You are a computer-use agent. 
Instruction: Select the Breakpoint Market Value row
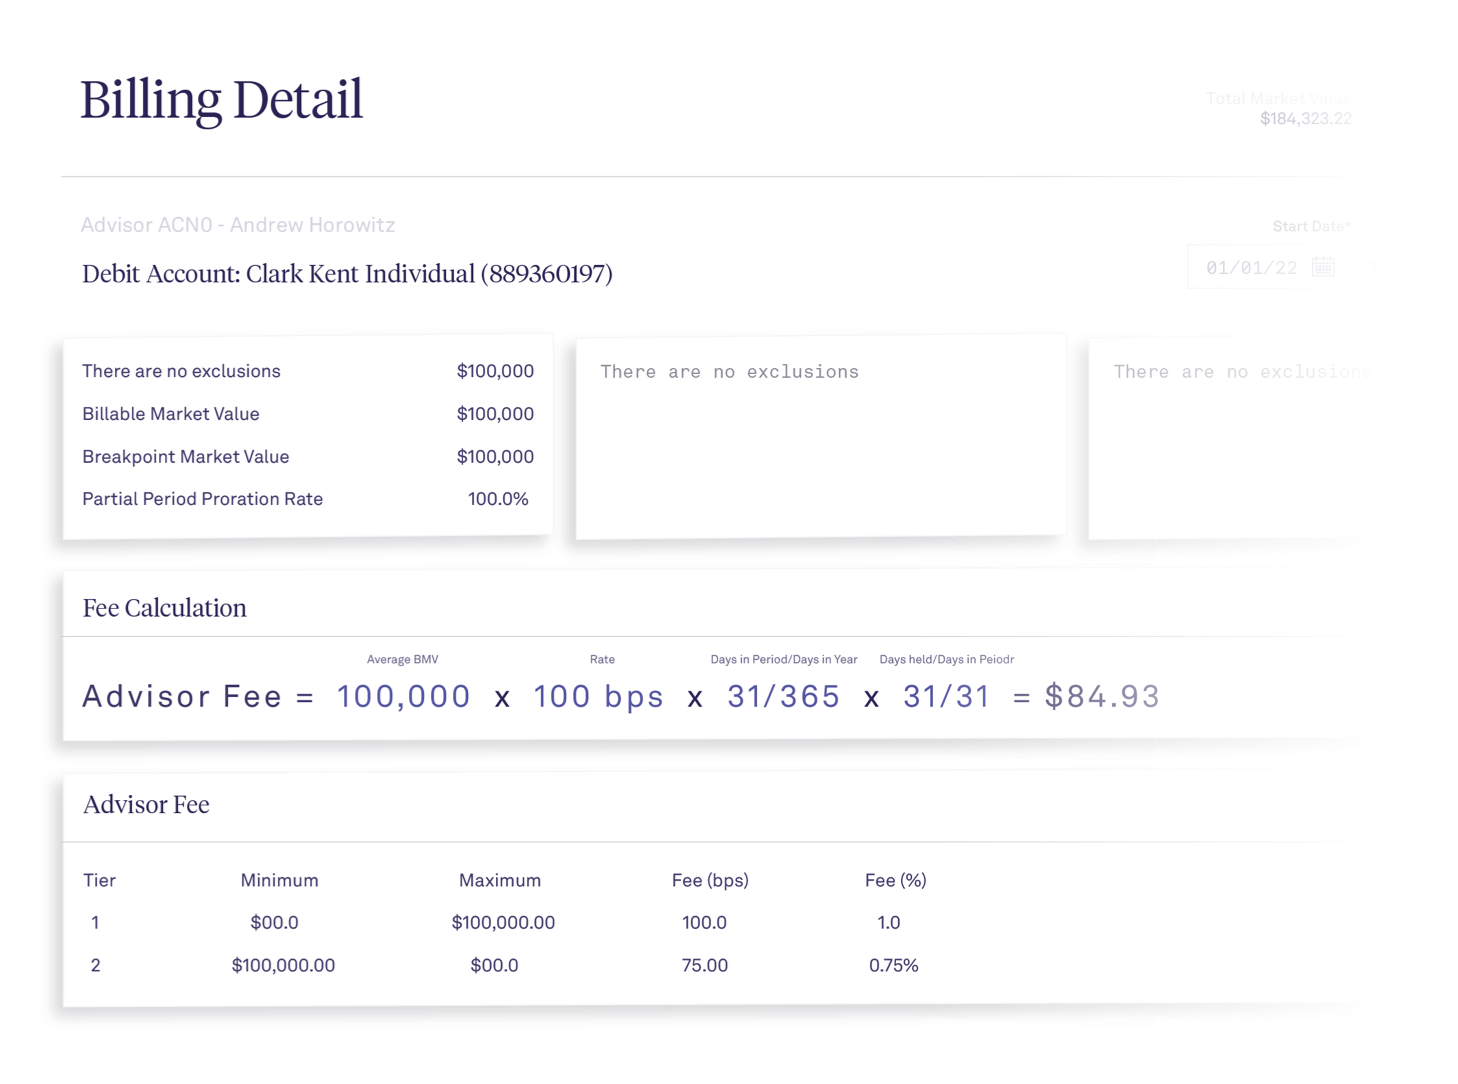point(307,457)
